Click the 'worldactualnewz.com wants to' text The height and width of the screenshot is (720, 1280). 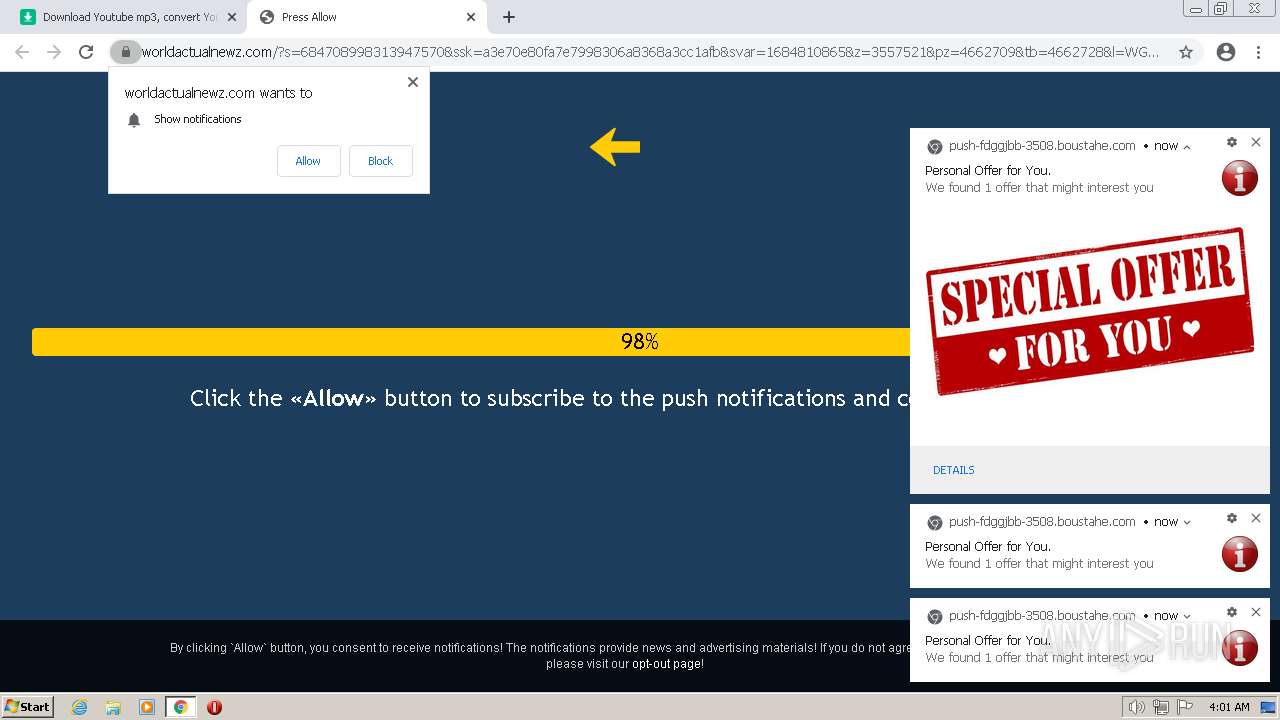tap(218, 93)
